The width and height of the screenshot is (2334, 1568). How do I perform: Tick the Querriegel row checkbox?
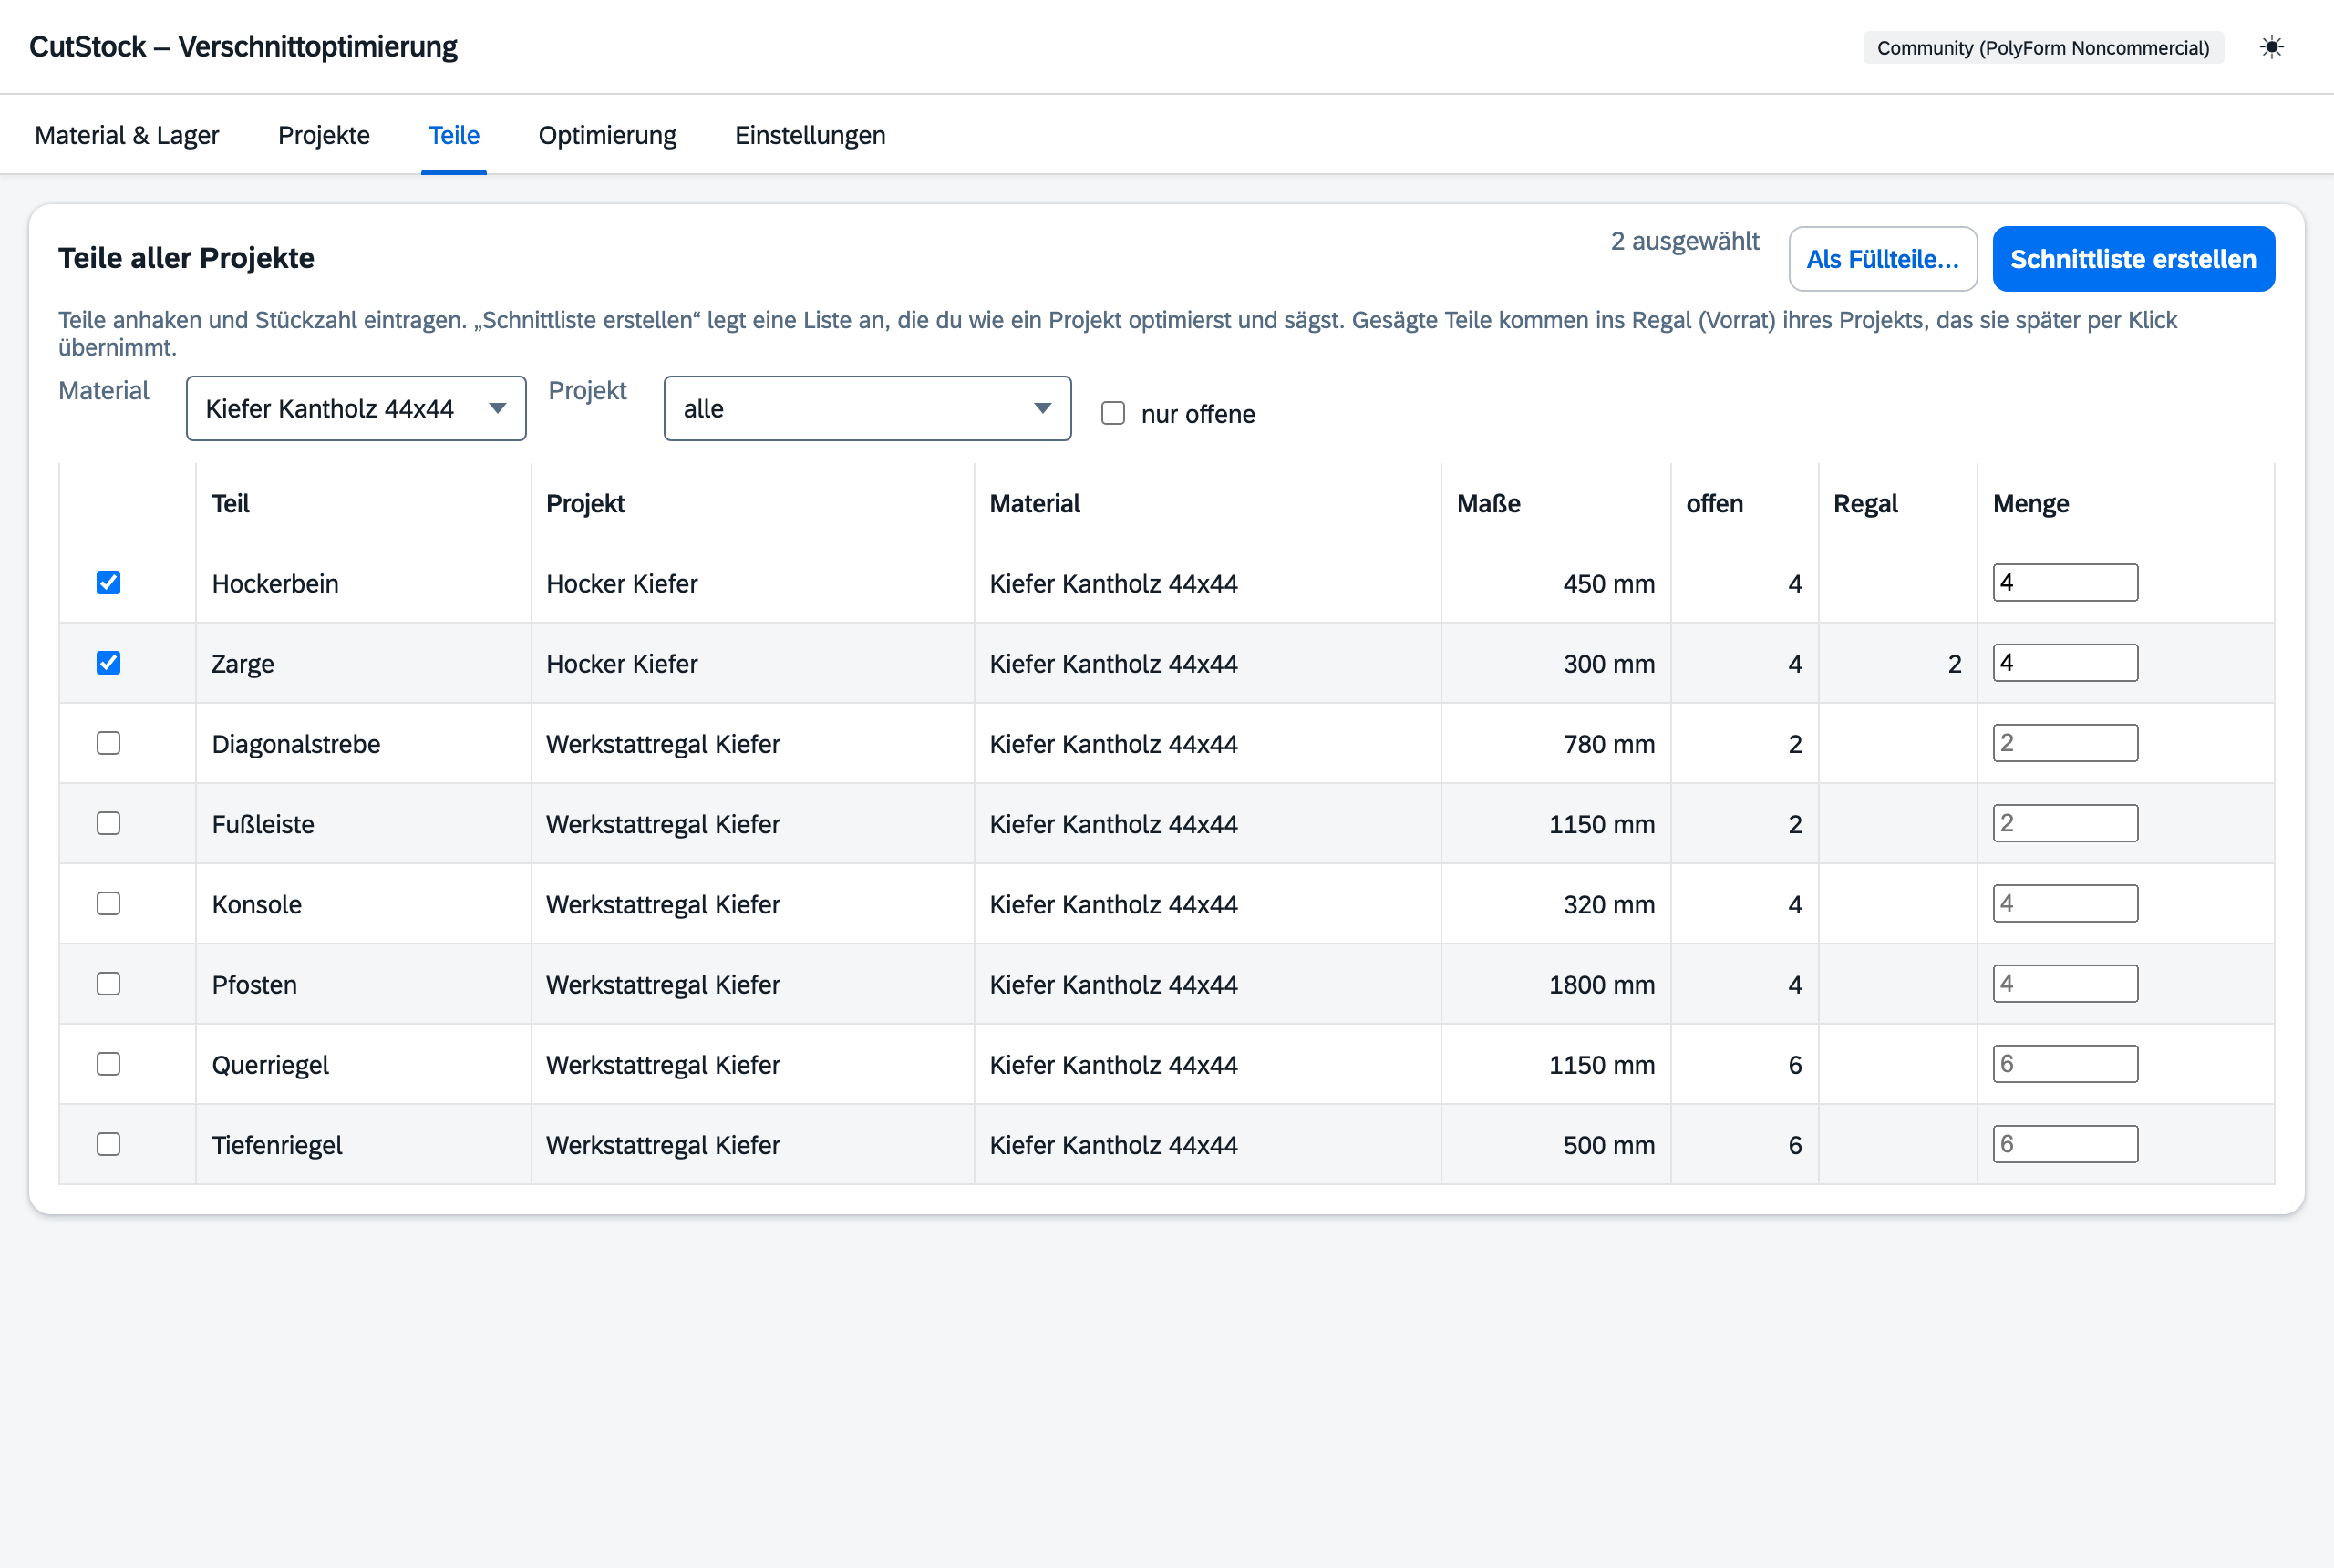108,1064
